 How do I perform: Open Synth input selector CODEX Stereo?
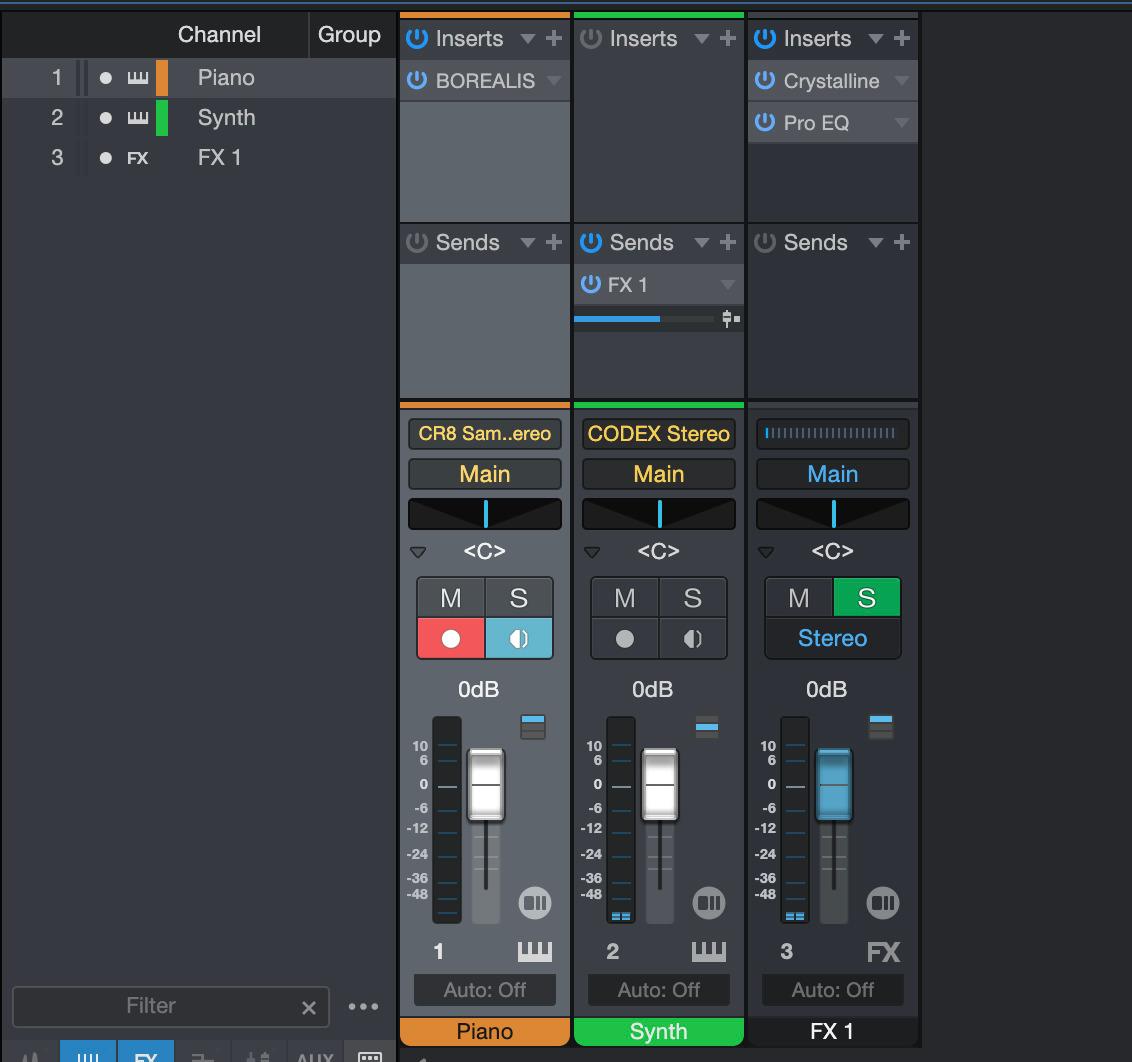tap(658, 434)
